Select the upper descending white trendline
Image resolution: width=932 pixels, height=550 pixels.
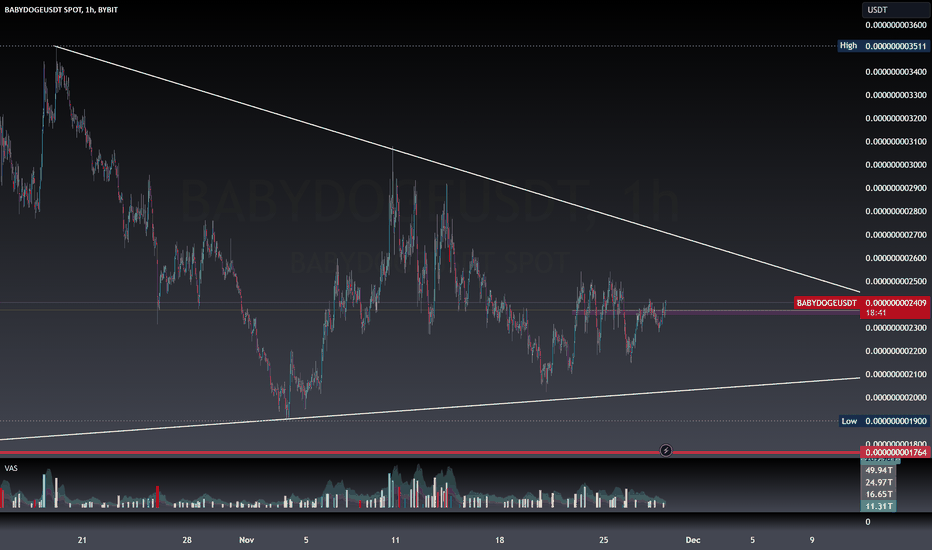click(458, 169)
